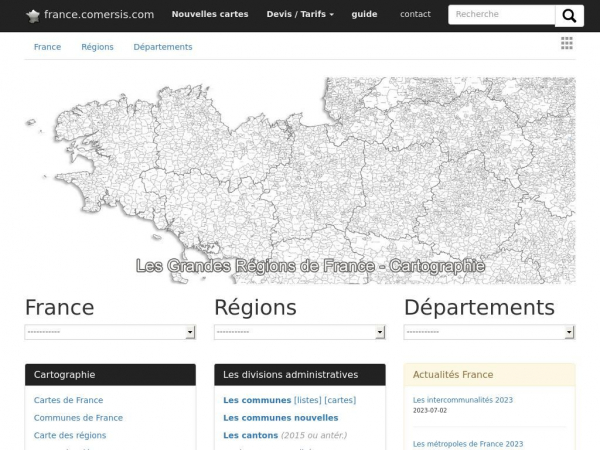Click the France star logo icon
This screenshot has width=600, height=450.
tap(33, 16)
